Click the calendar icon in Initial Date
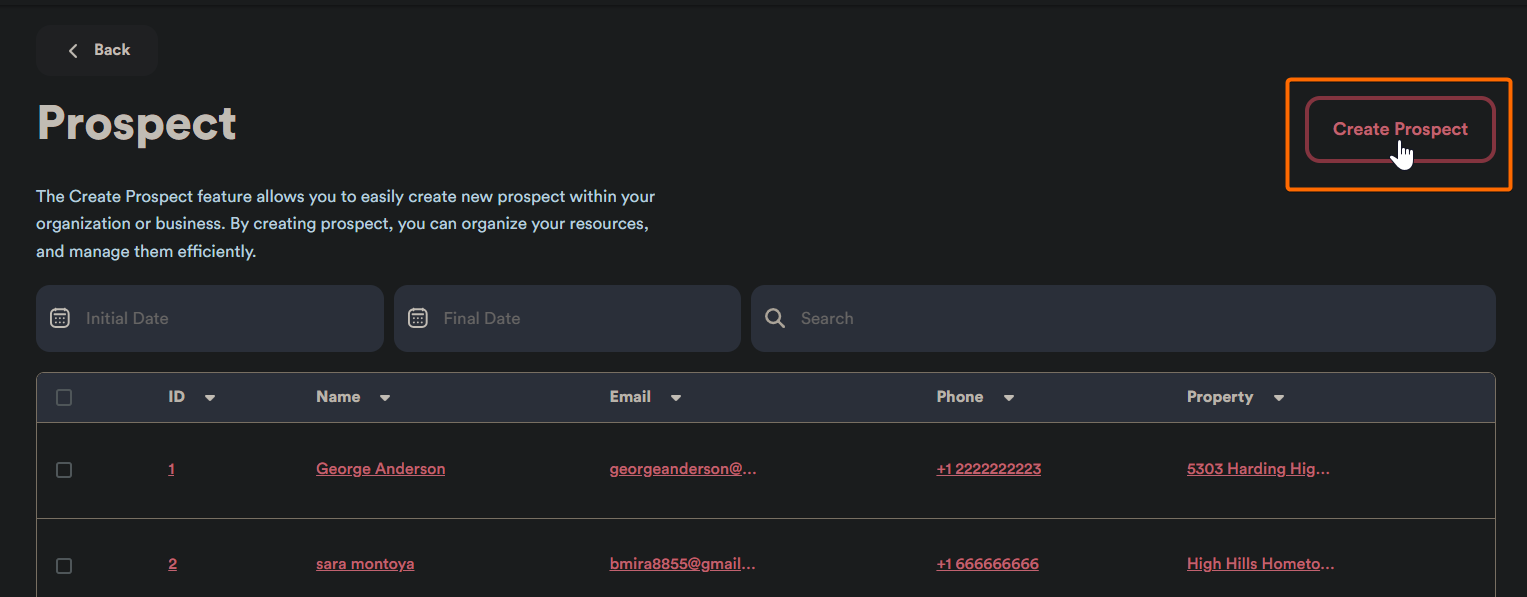The height and width of the screenshot is (597, 1527). click(x=60, y=318)
